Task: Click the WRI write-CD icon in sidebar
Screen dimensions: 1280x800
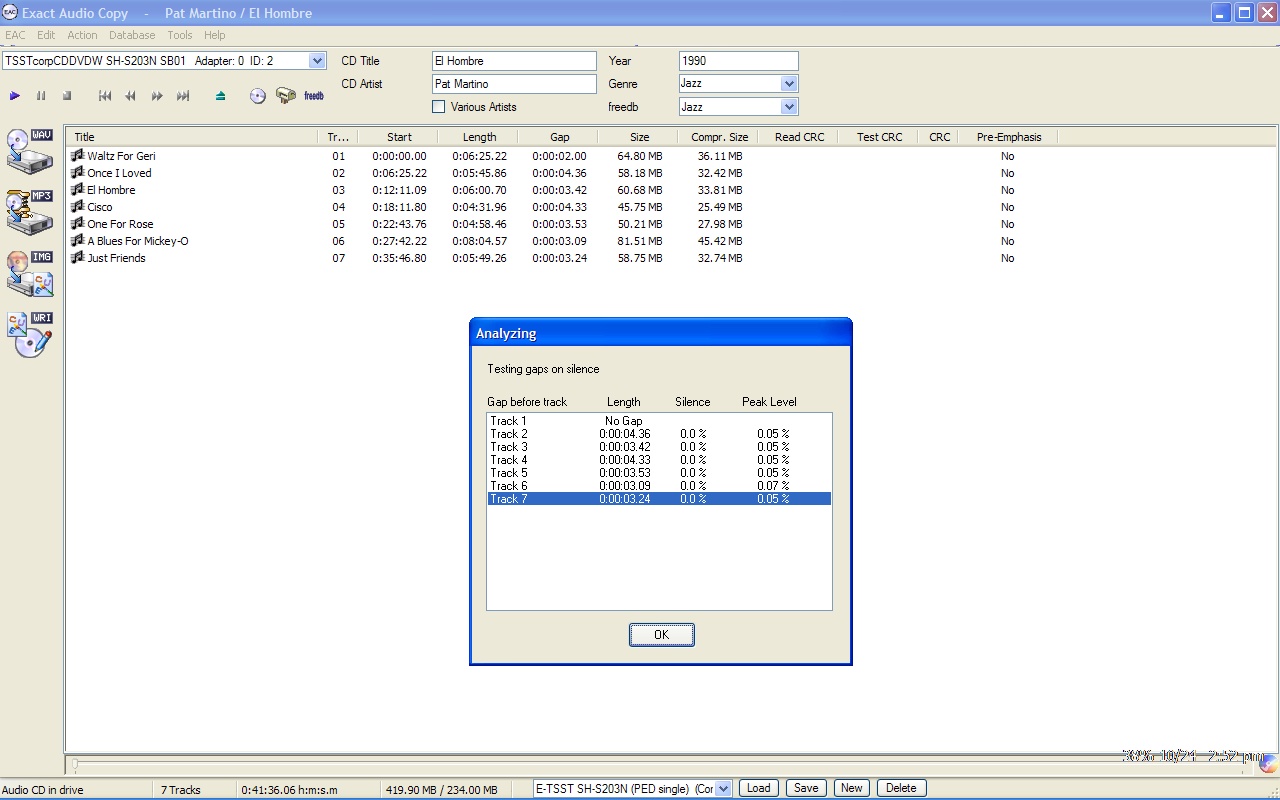Action: (x=30, y=335)
